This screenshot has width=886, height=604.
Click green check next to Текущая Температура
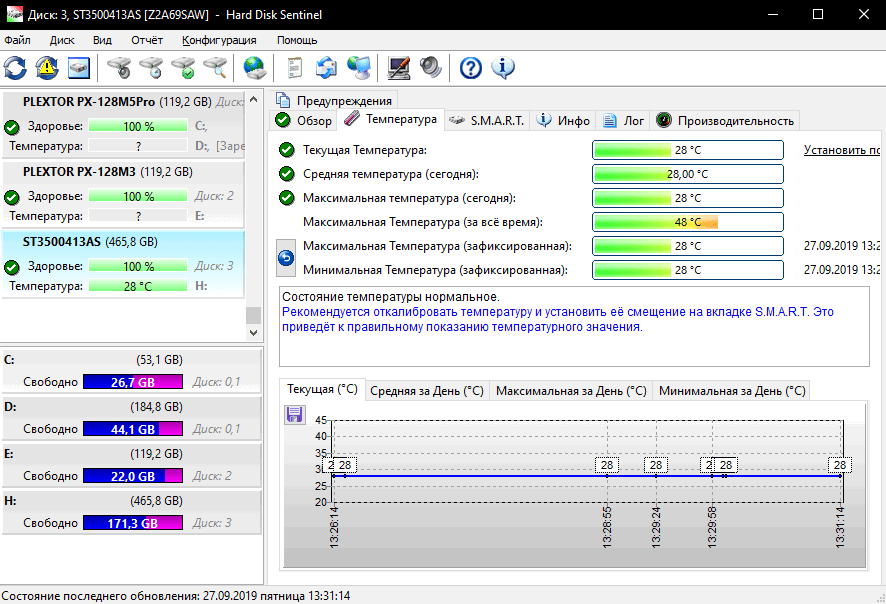click(x=287, y=150)
